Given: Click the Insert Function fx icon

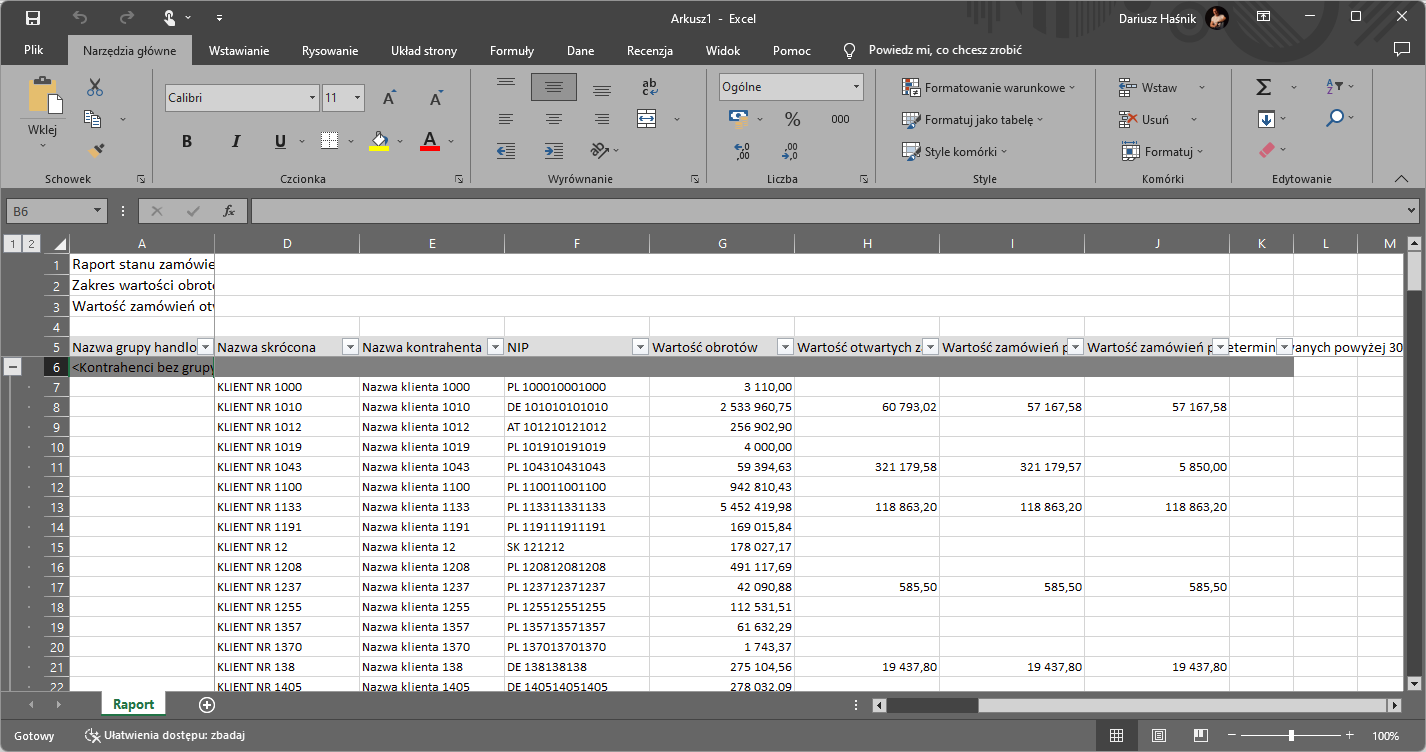Looking at the screenshot, I should [x=229, y=211].
